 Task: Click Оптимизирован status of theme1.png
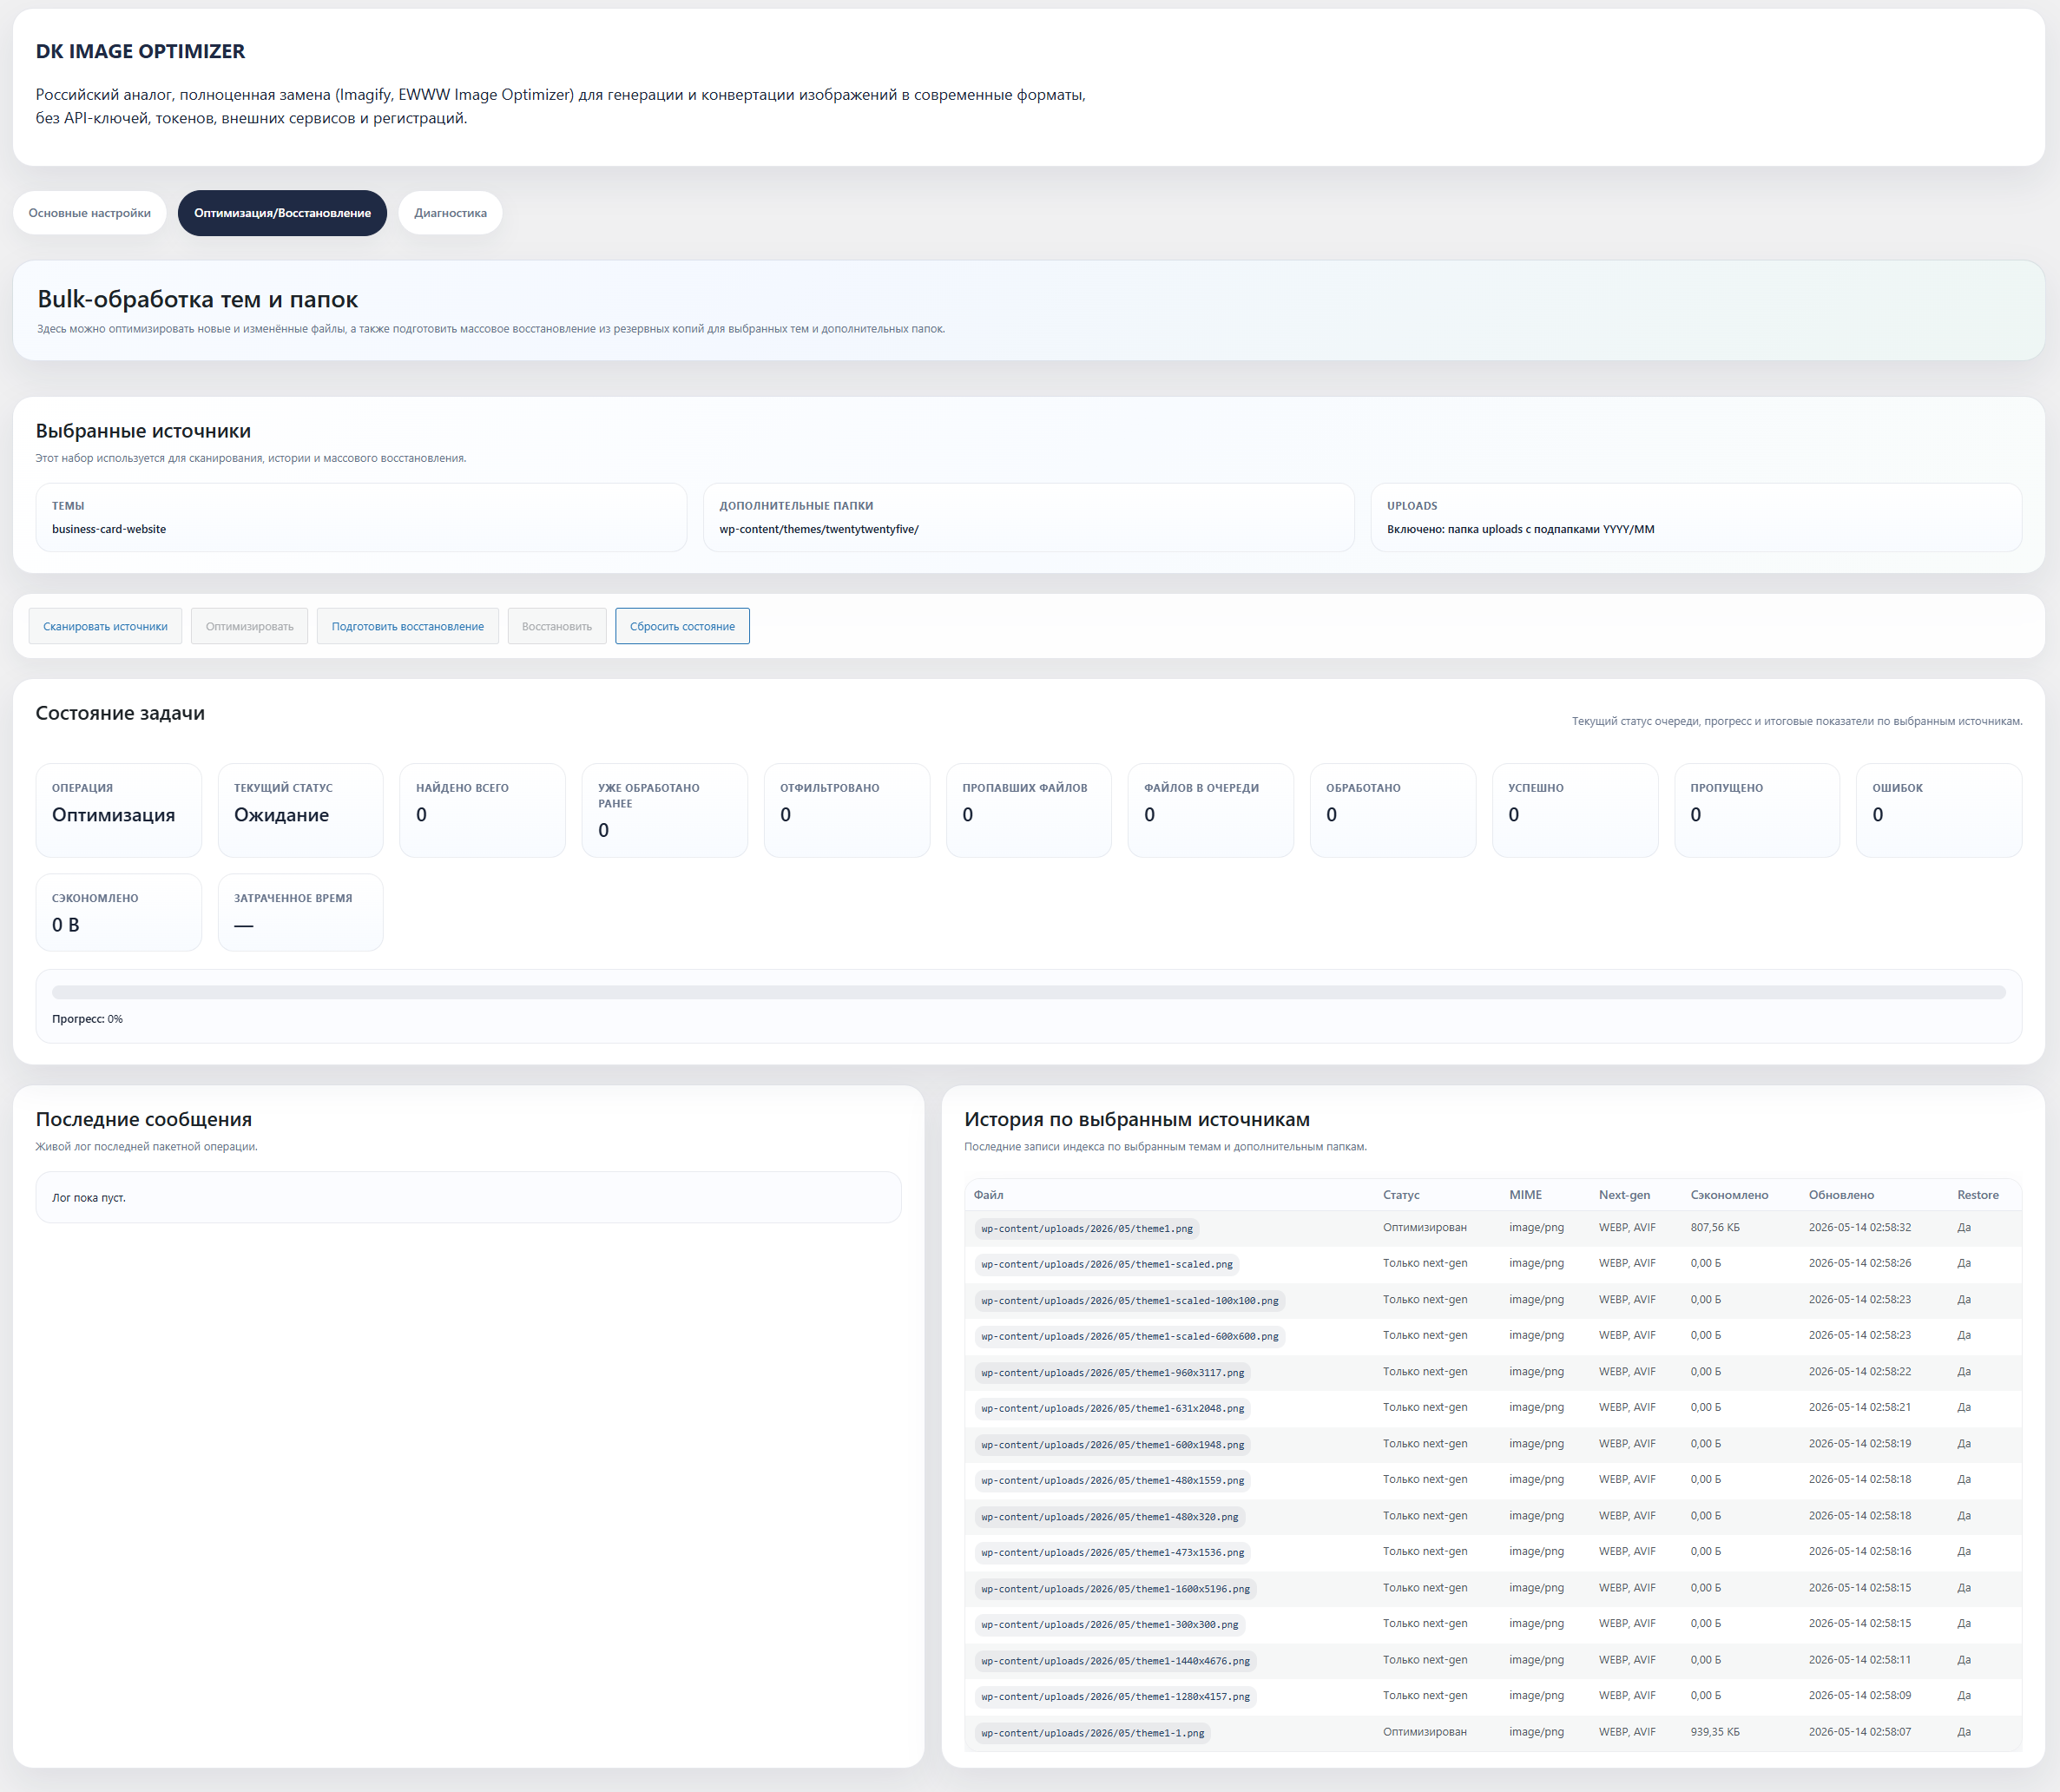point(1425,1227)
